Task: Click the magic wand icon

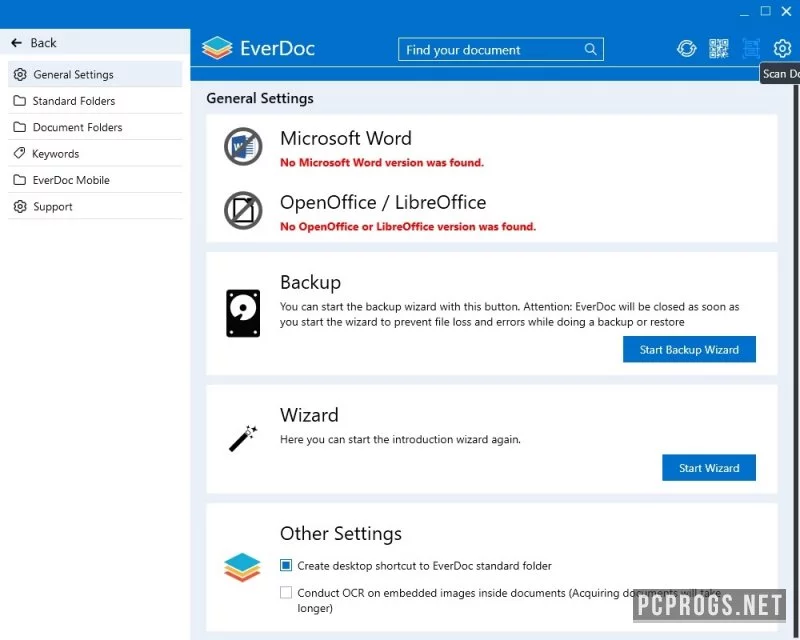Action: (x=243, y=438)
